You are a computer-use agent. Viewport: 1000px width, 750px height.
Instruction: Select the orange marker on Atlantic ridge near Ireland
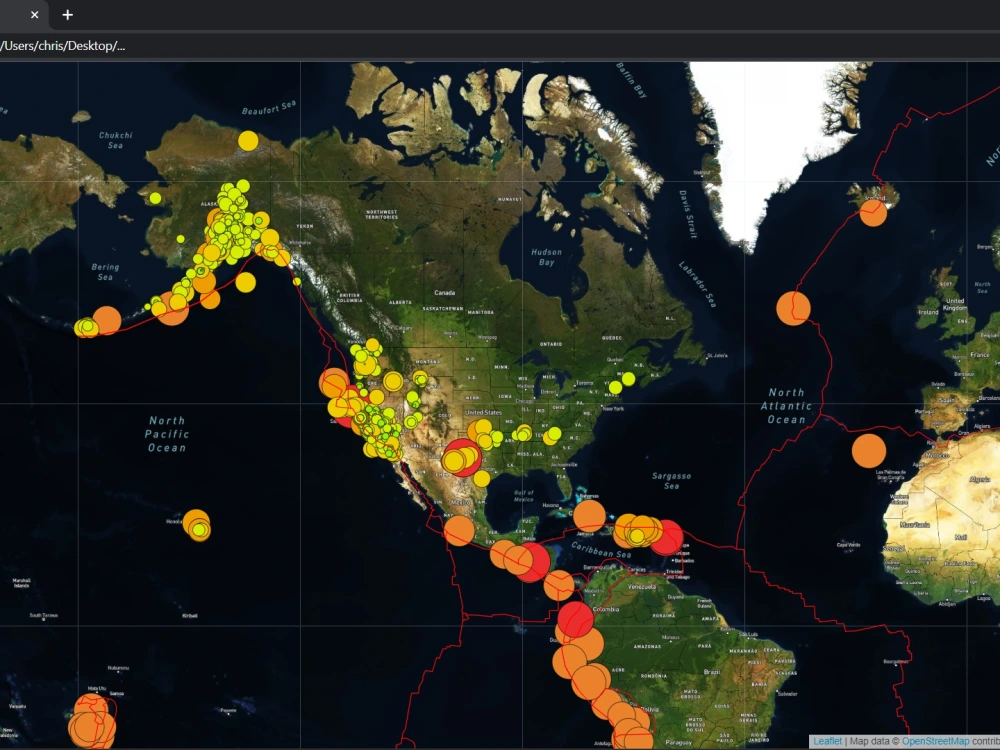coord(793,309)
